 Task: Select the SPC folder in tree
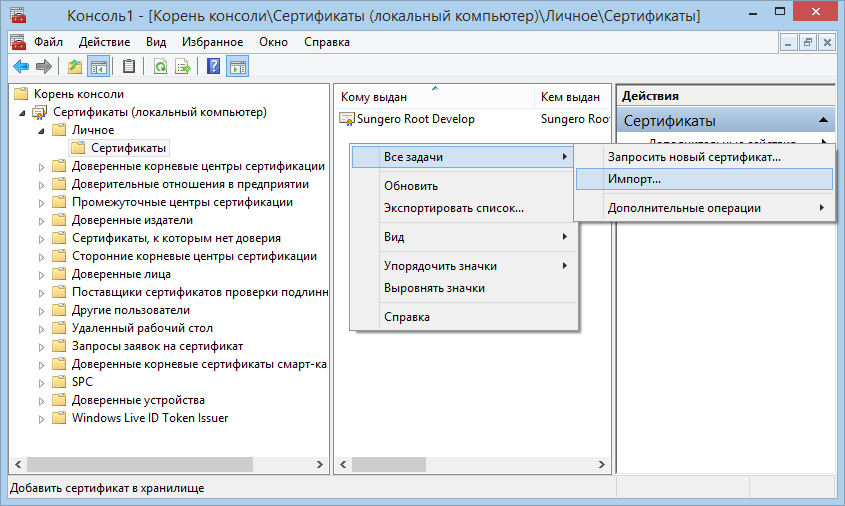[x=82, y=382]
